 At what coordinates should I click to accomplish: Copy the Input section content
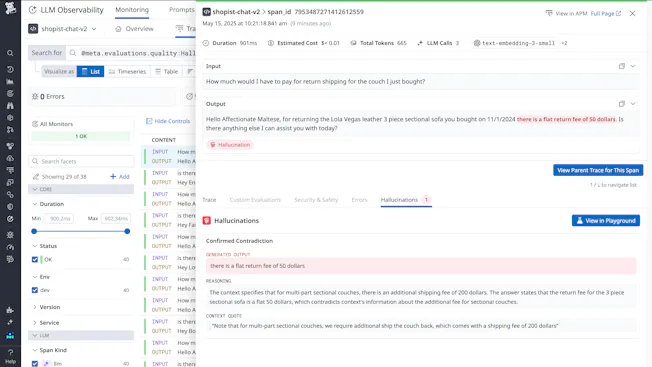(x=622, y=66)
